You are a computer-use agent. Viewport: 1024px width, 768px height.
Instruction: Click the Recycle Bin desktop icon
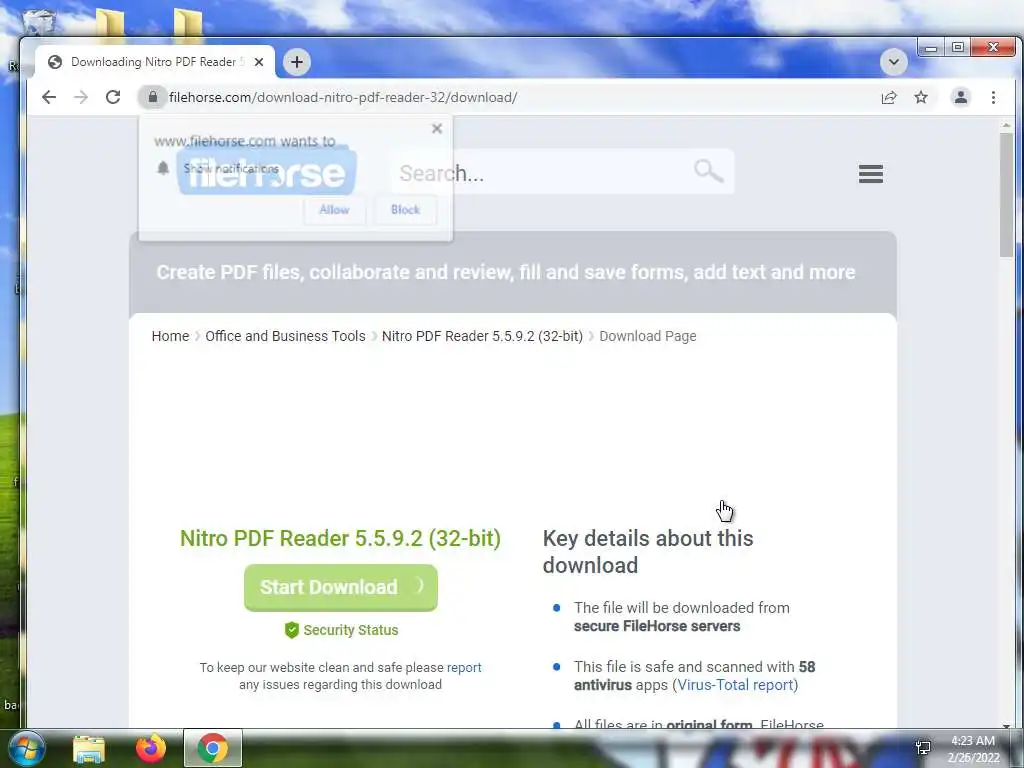(38, 20)
